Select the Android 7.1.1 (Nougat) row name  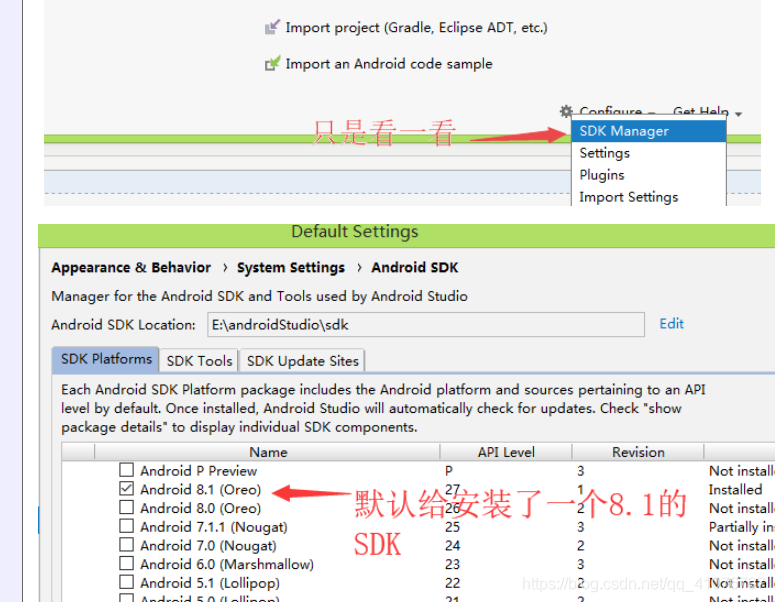214,527
